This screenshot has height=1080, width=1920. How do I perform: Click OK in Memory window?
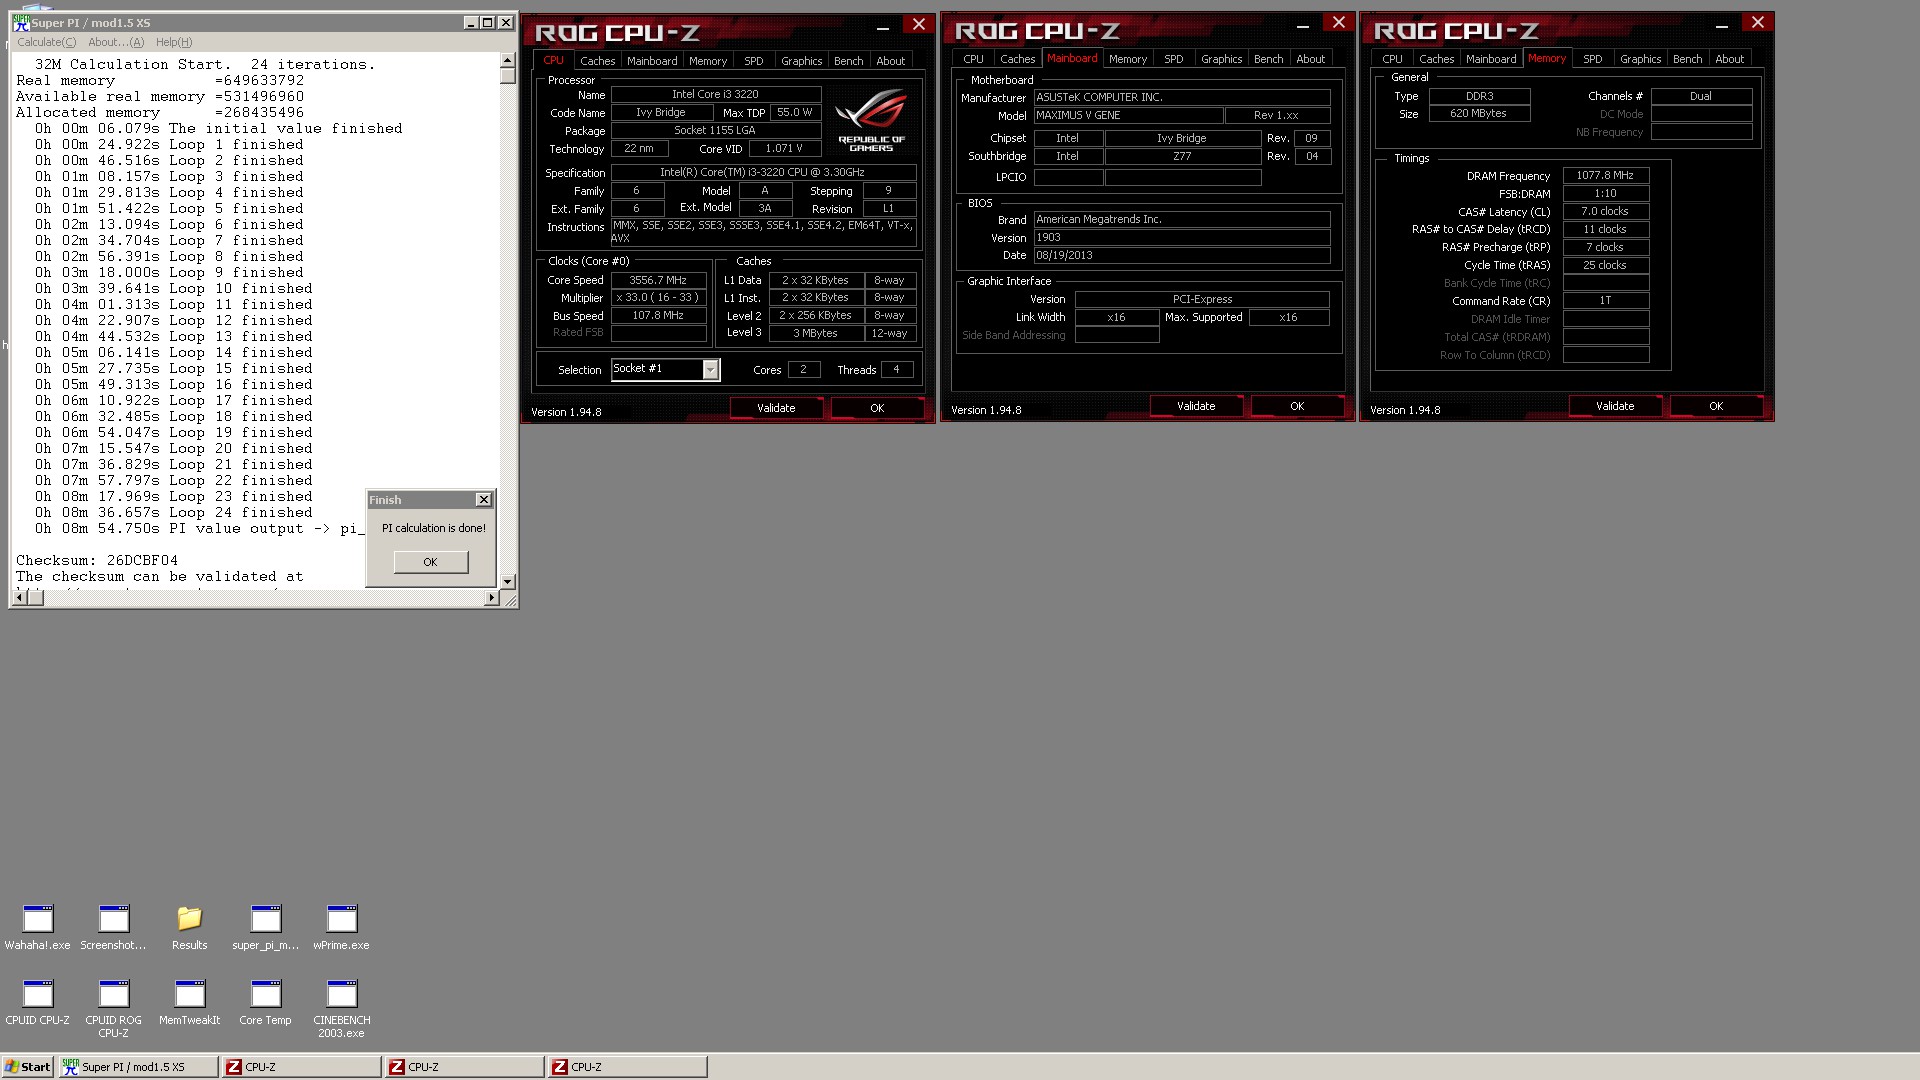click(x=1716, y=406)
